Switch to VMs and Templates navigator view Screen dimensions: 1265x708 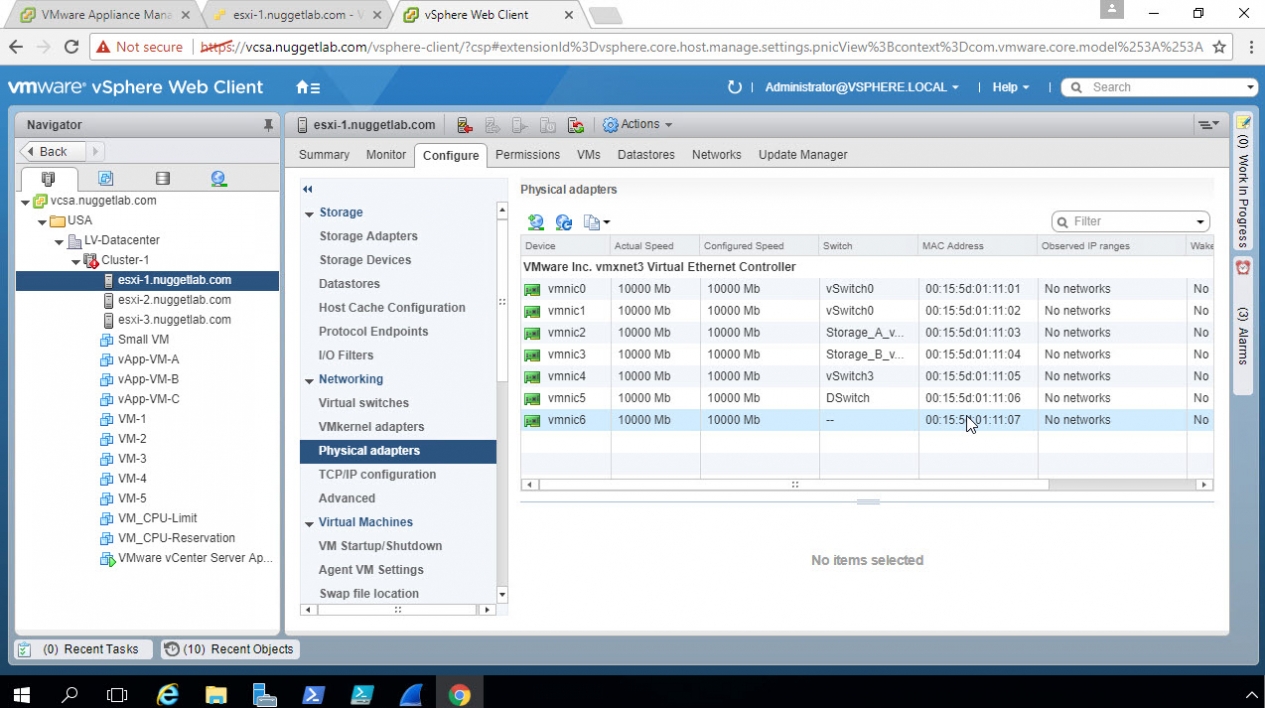point(105,179)
